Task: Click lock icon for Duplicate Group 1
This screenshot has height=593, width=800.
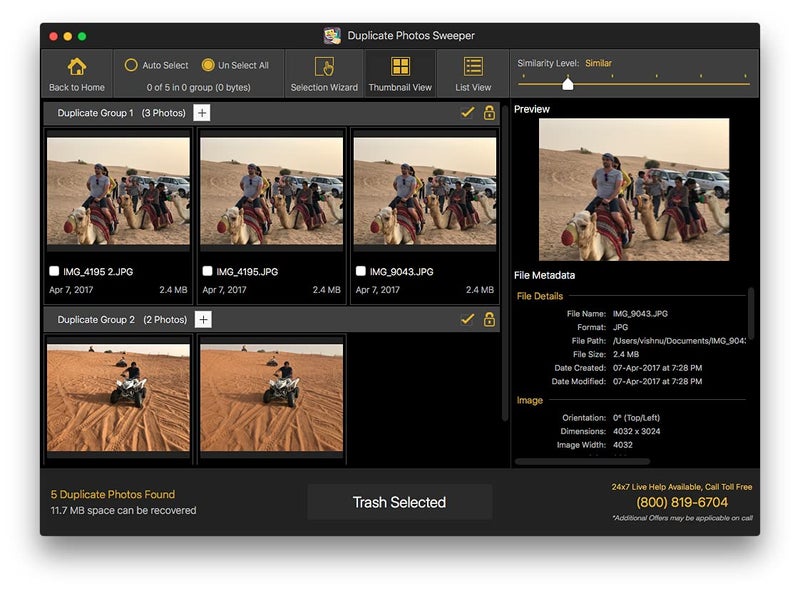Action: click(489, 113)
